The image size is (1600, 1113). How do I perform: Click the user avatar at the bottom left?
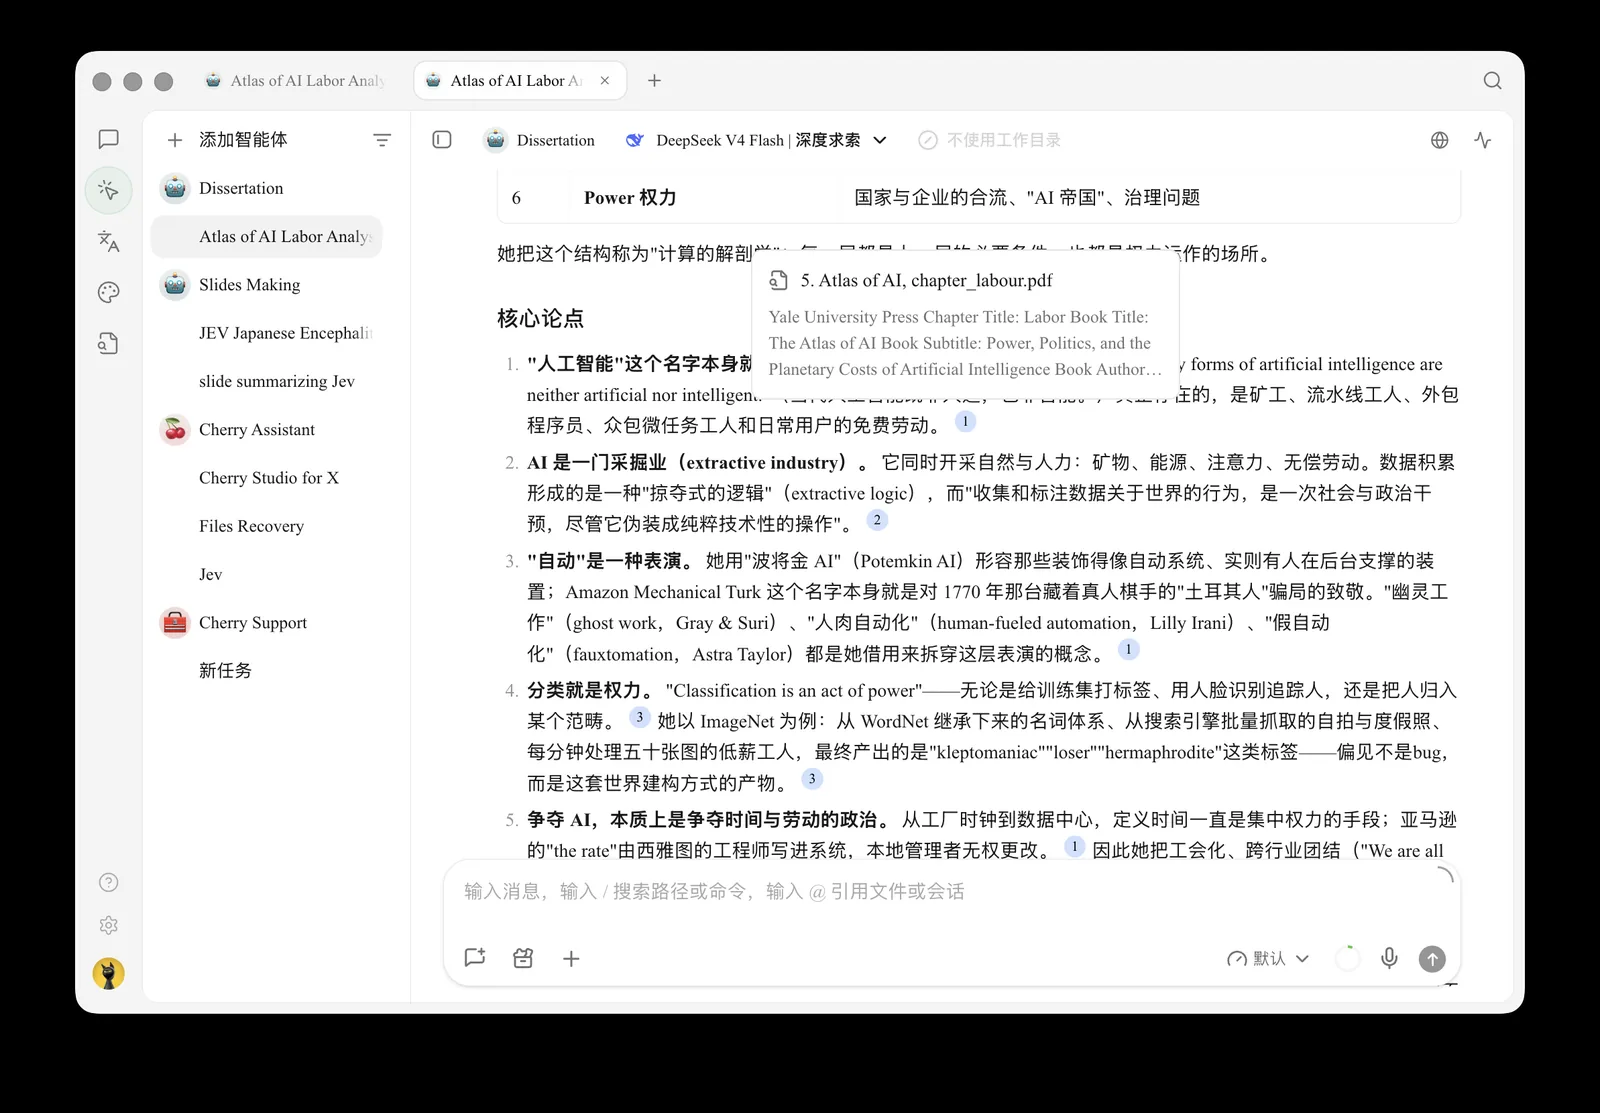coord(109,973)
